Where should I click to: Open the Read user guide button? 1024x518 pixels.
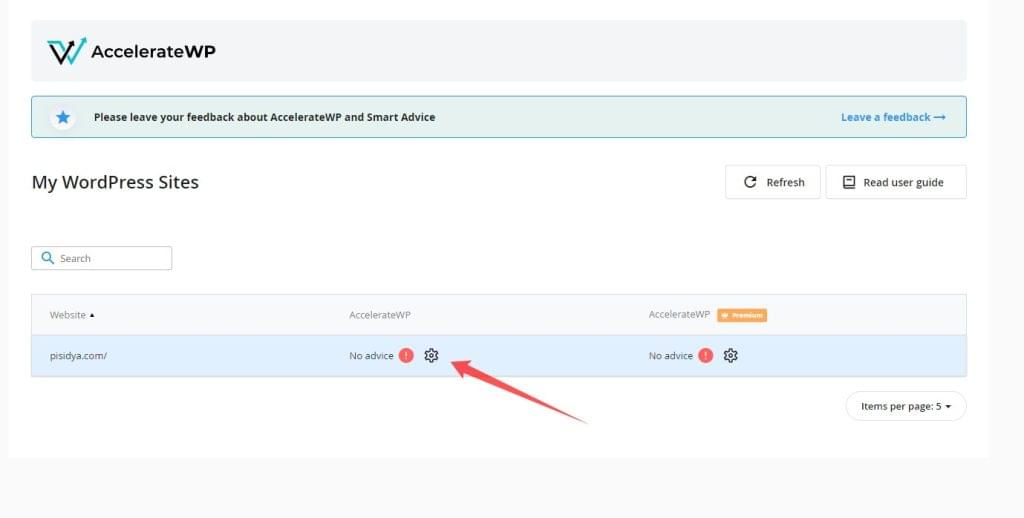896,182
